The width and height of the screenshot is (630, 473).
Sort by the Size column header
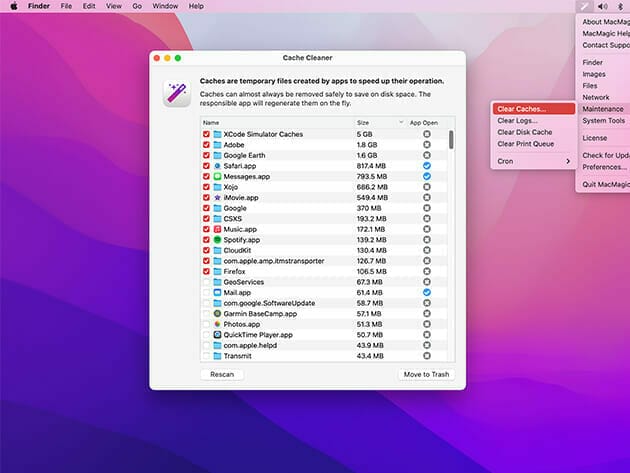(x=363, y=122)
